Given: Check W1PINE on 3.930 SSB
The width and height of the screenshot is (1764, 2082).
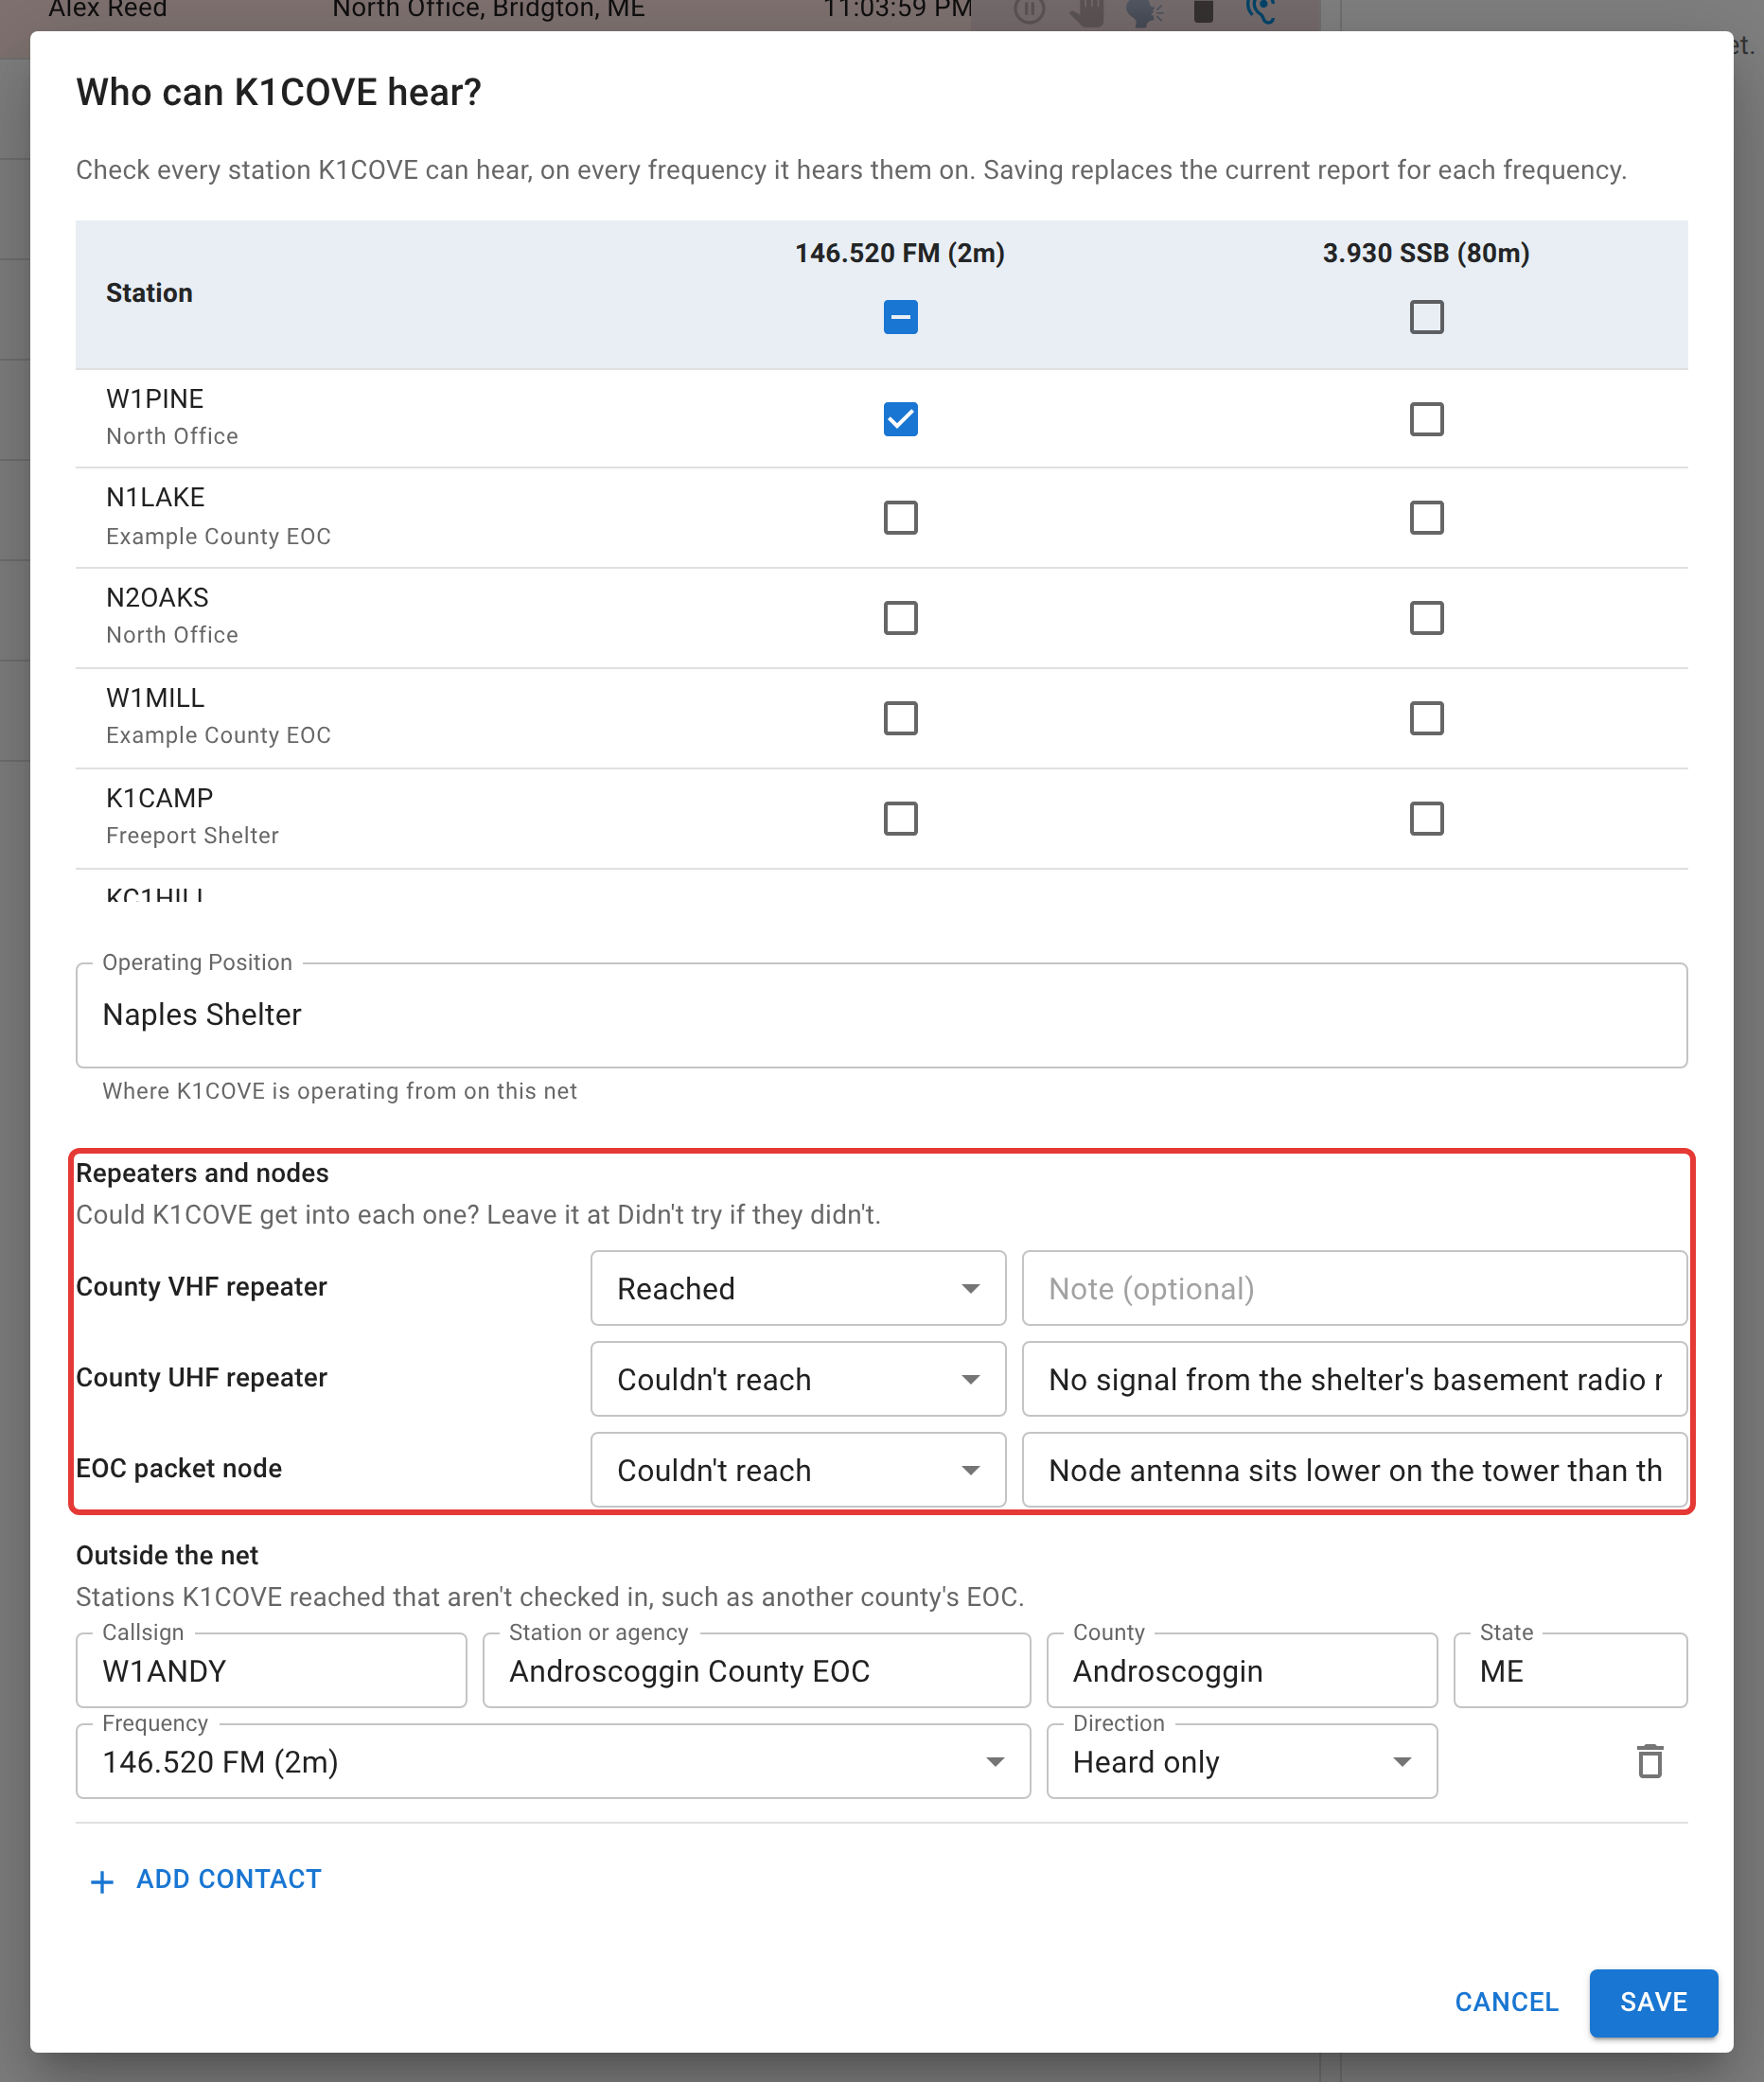Looking at the screenshot, I should 1426,419.
